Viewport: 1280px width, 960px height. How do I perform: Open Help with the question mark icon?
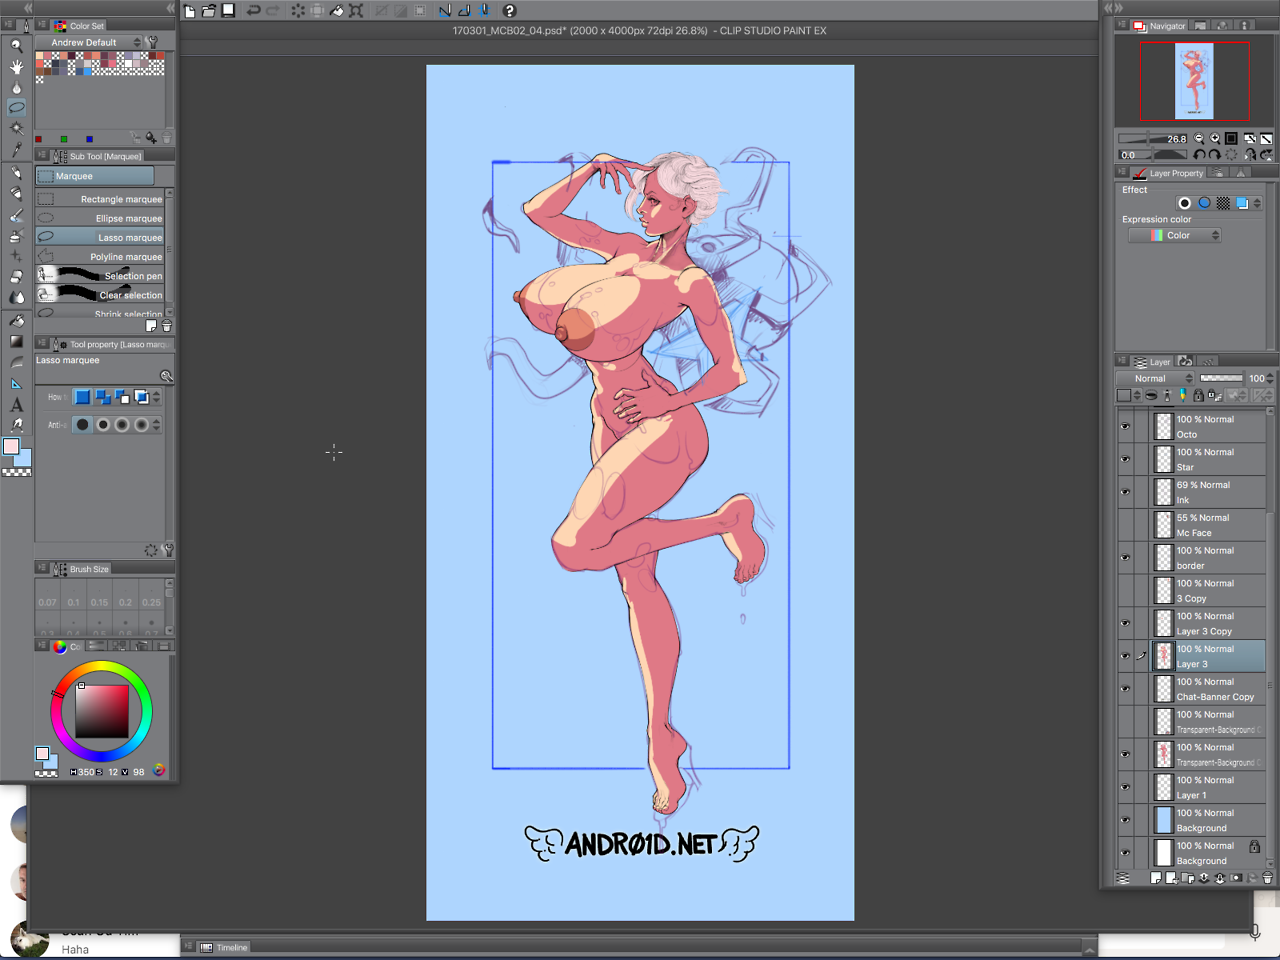pos(509,11)
